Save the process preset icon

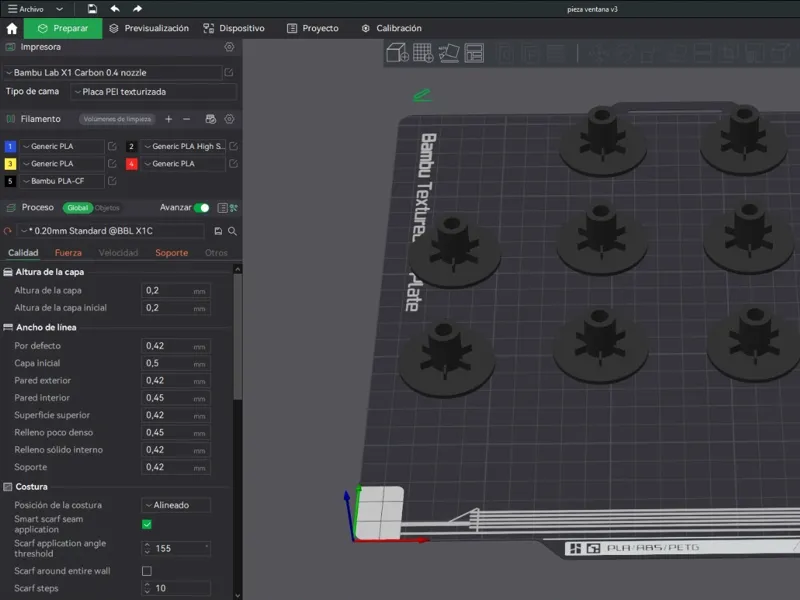click(218, 231)
